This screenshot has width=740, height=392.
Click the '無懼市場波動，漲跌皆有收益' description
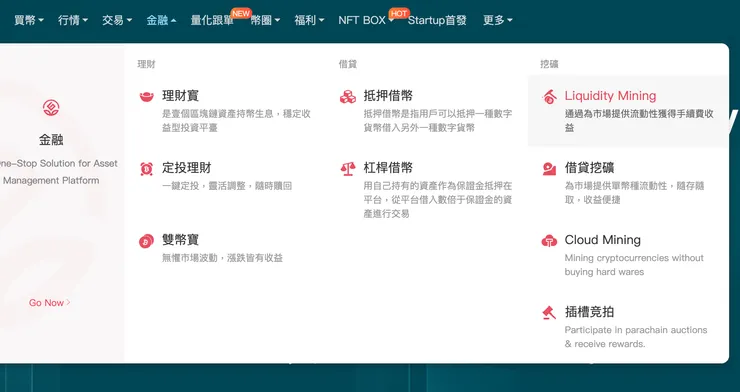[x=222, y=258]
